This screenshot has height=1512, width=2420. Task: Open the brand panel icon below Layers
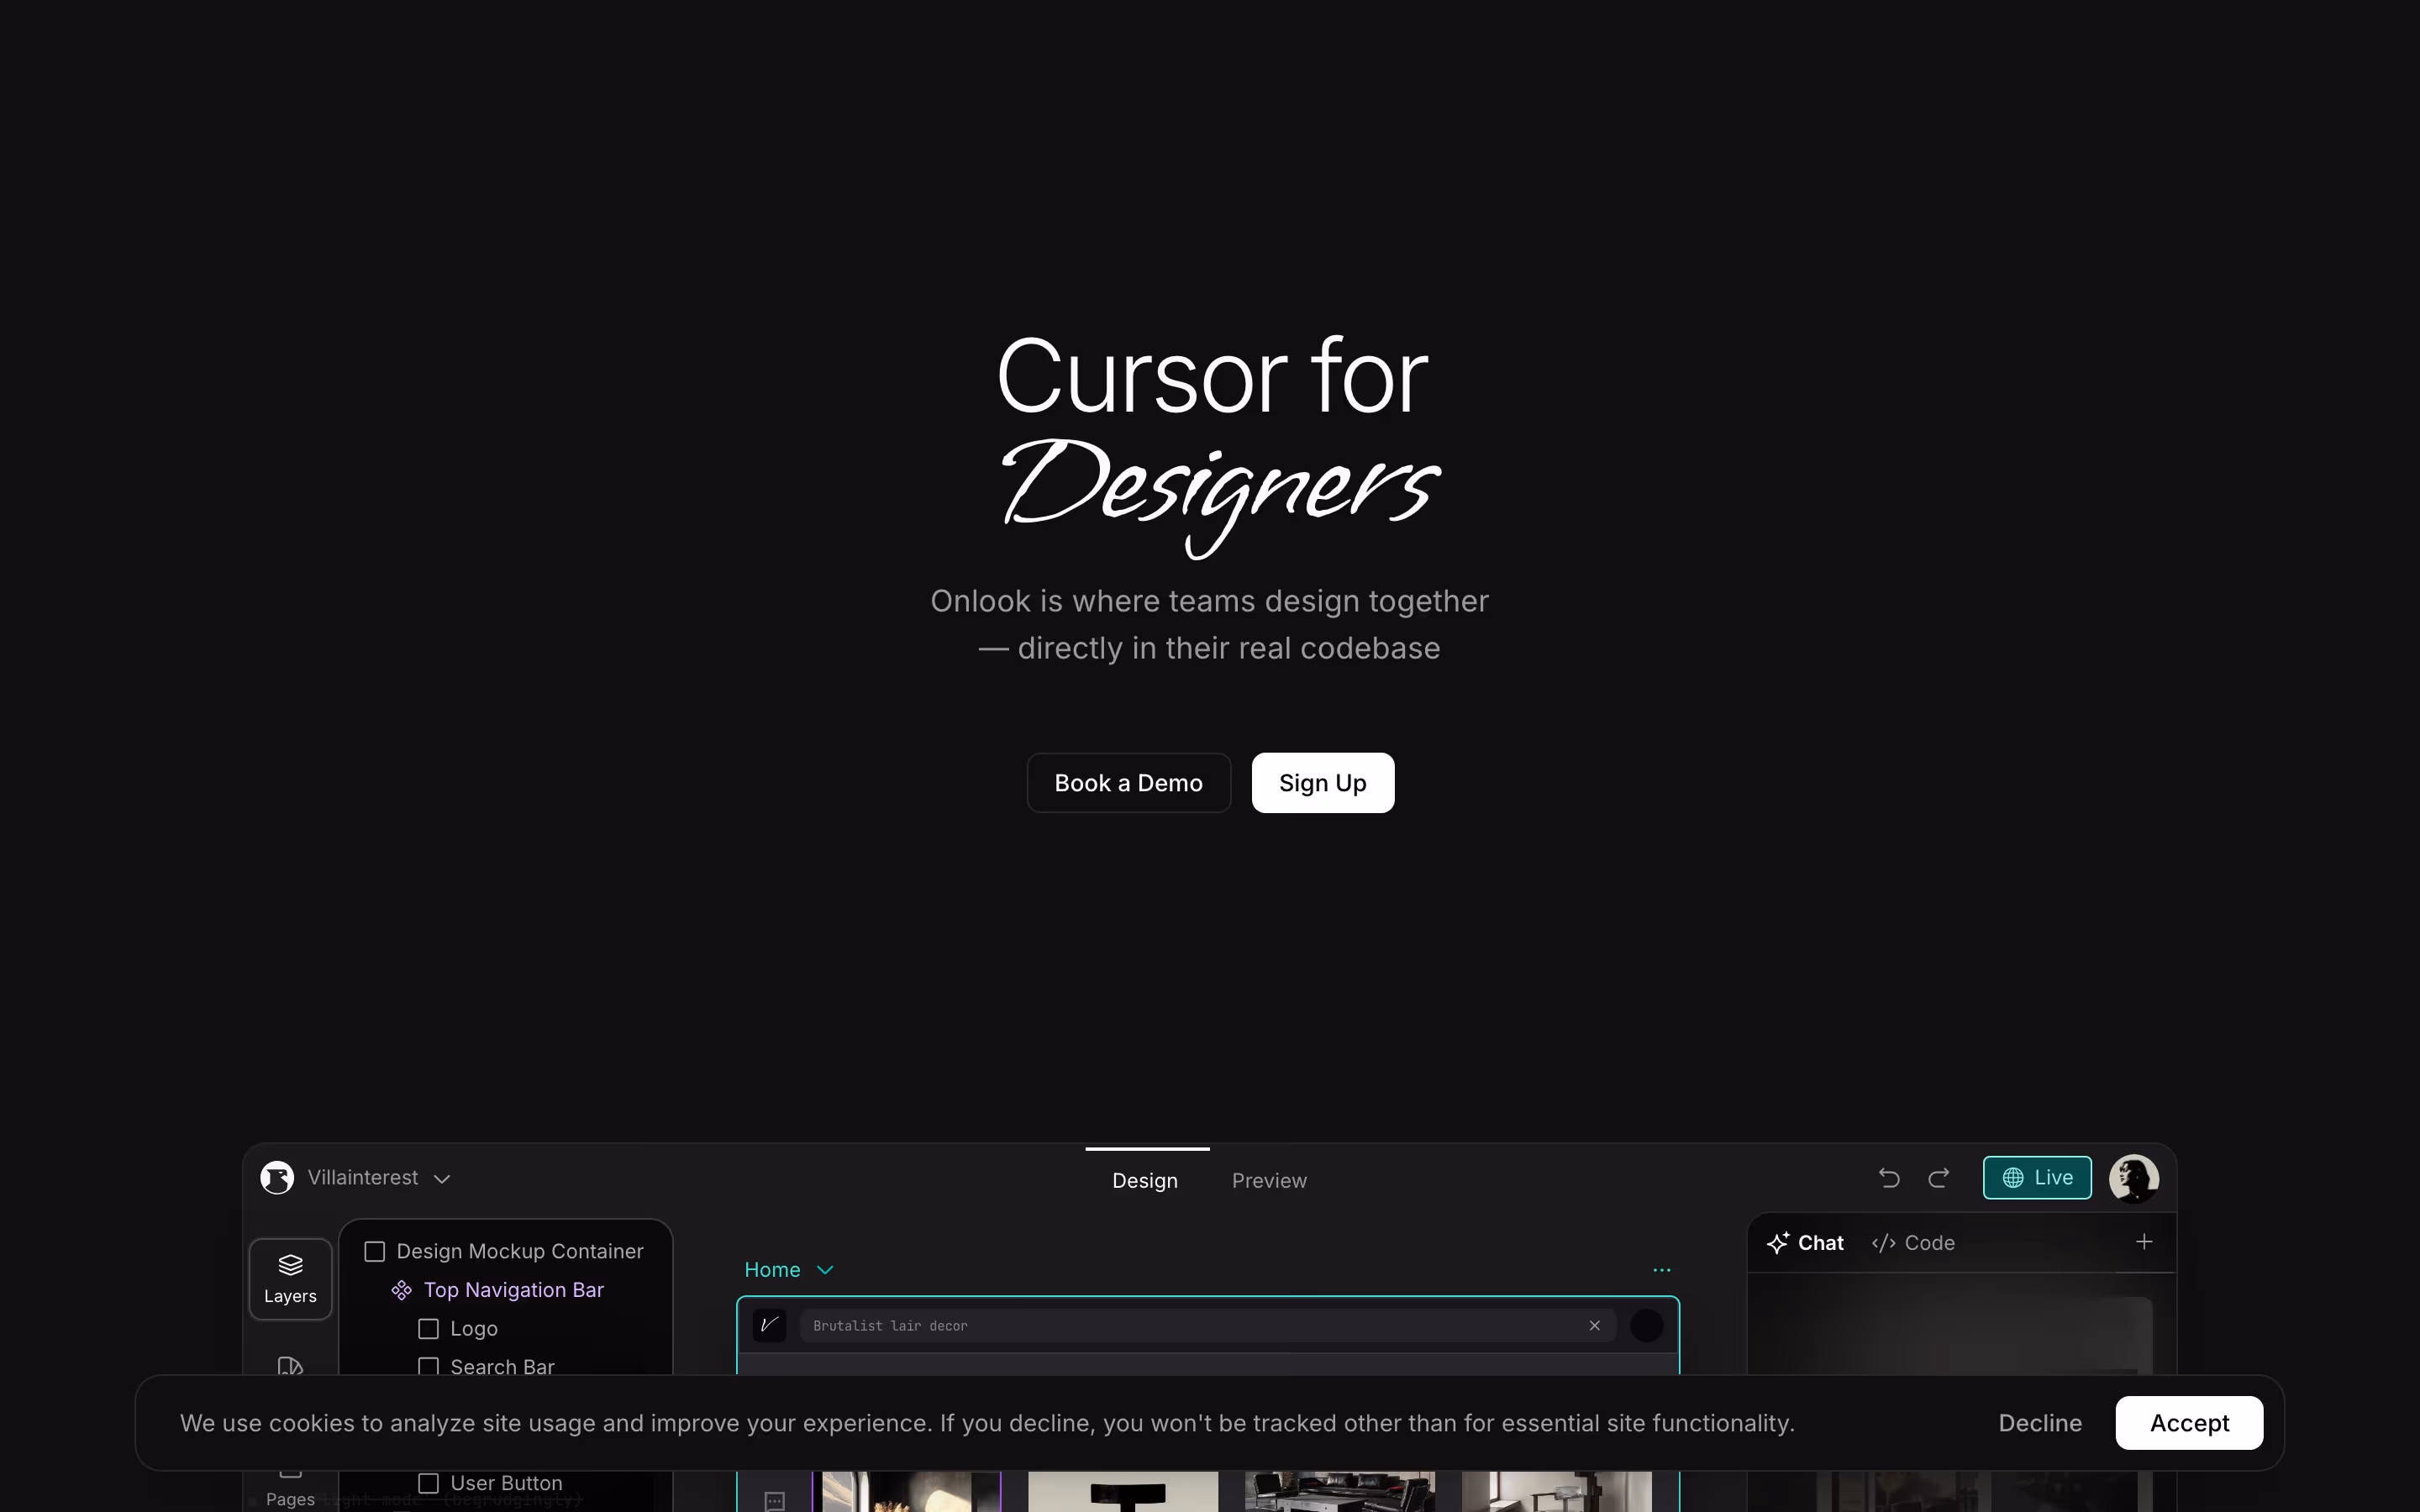point(290,1366)
